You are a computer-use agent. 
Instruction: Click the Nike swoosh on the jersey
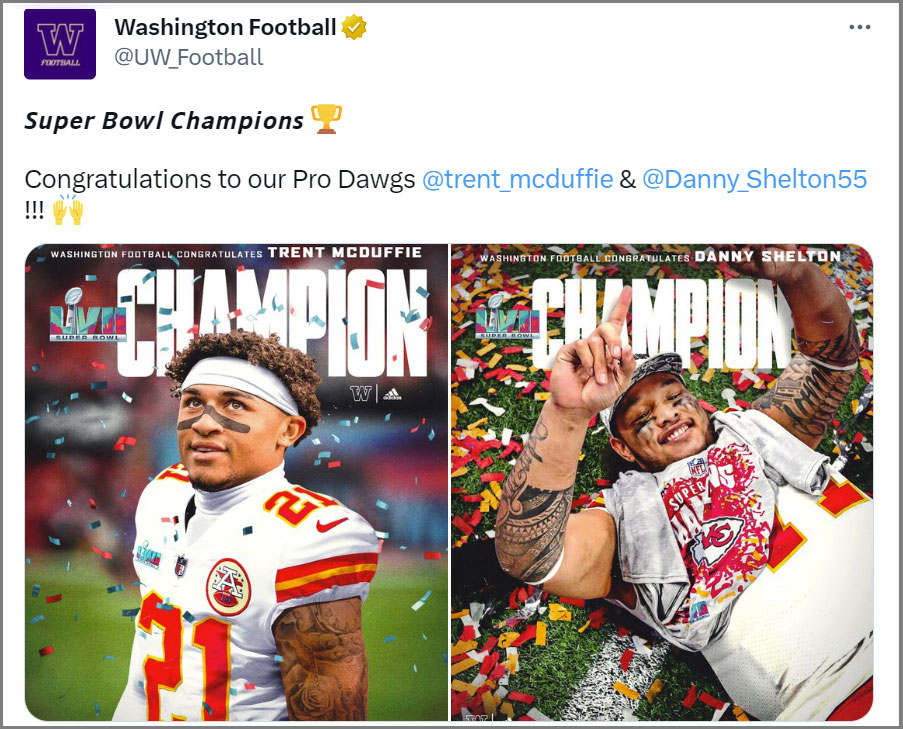tap(332, 524)
